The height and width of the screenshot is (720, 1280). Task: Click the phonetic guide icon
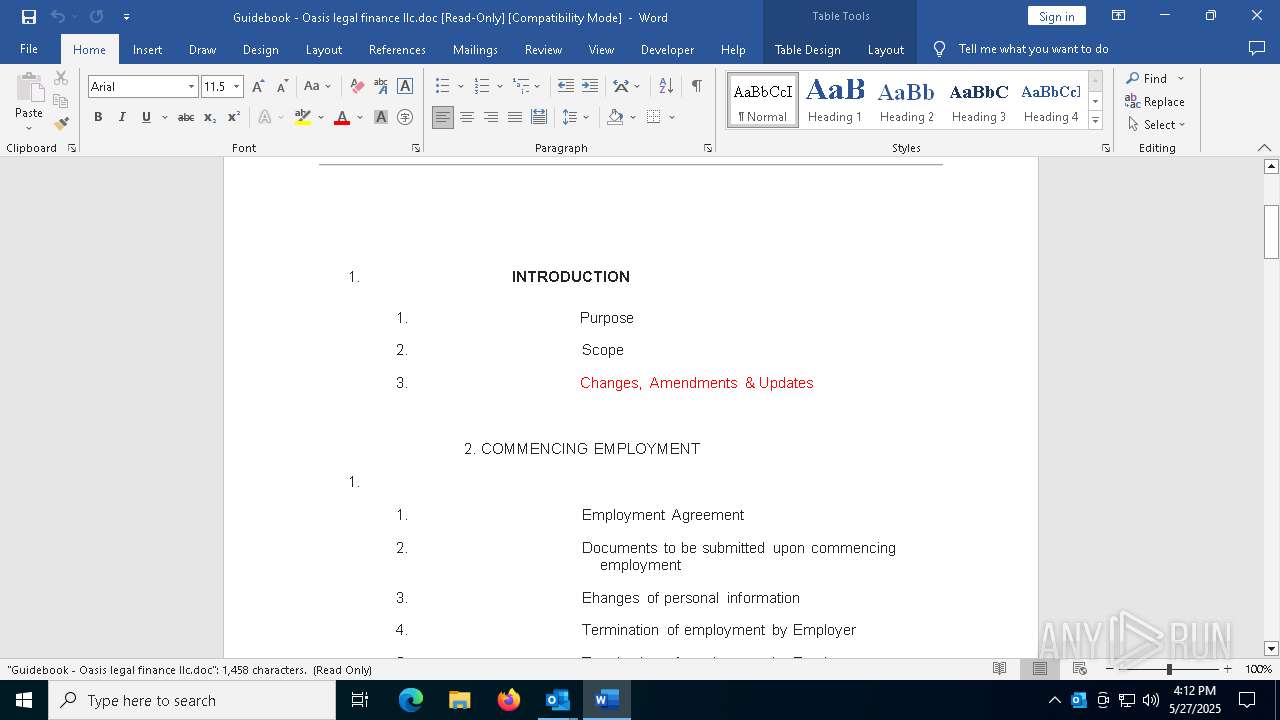click(381, 87)
